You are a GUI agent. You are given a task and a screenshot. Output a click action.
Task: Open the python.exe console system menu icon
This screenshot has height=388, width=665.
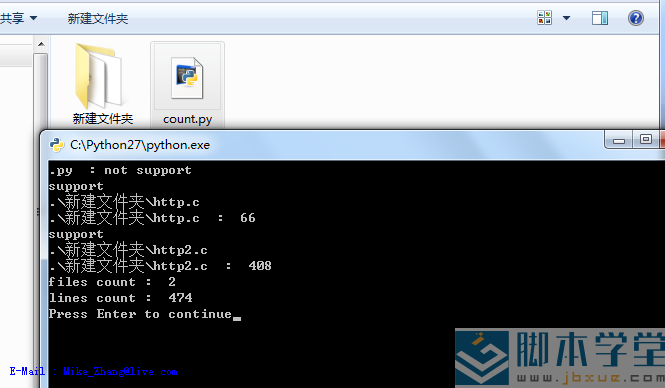coord(56,145)
